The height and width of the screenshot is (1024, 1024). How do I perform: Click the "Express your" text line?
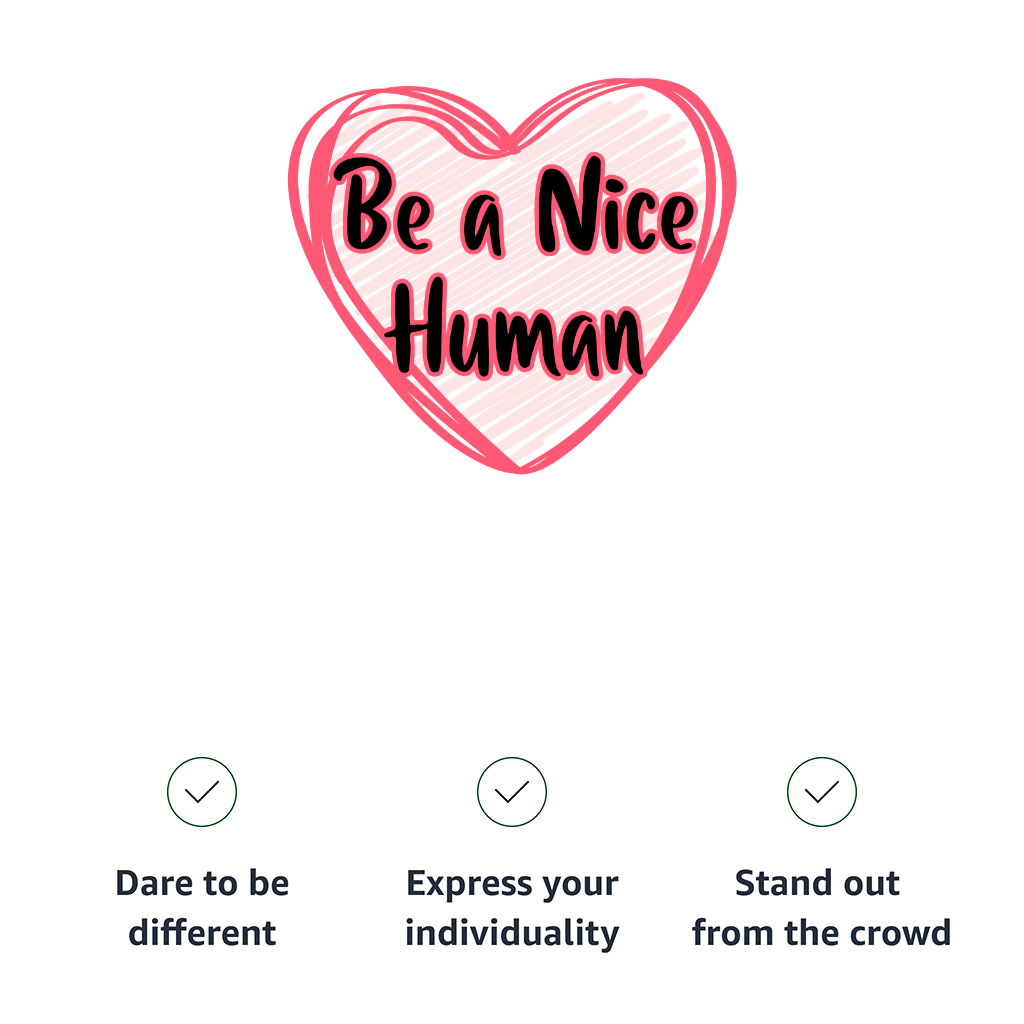point(512,885)
